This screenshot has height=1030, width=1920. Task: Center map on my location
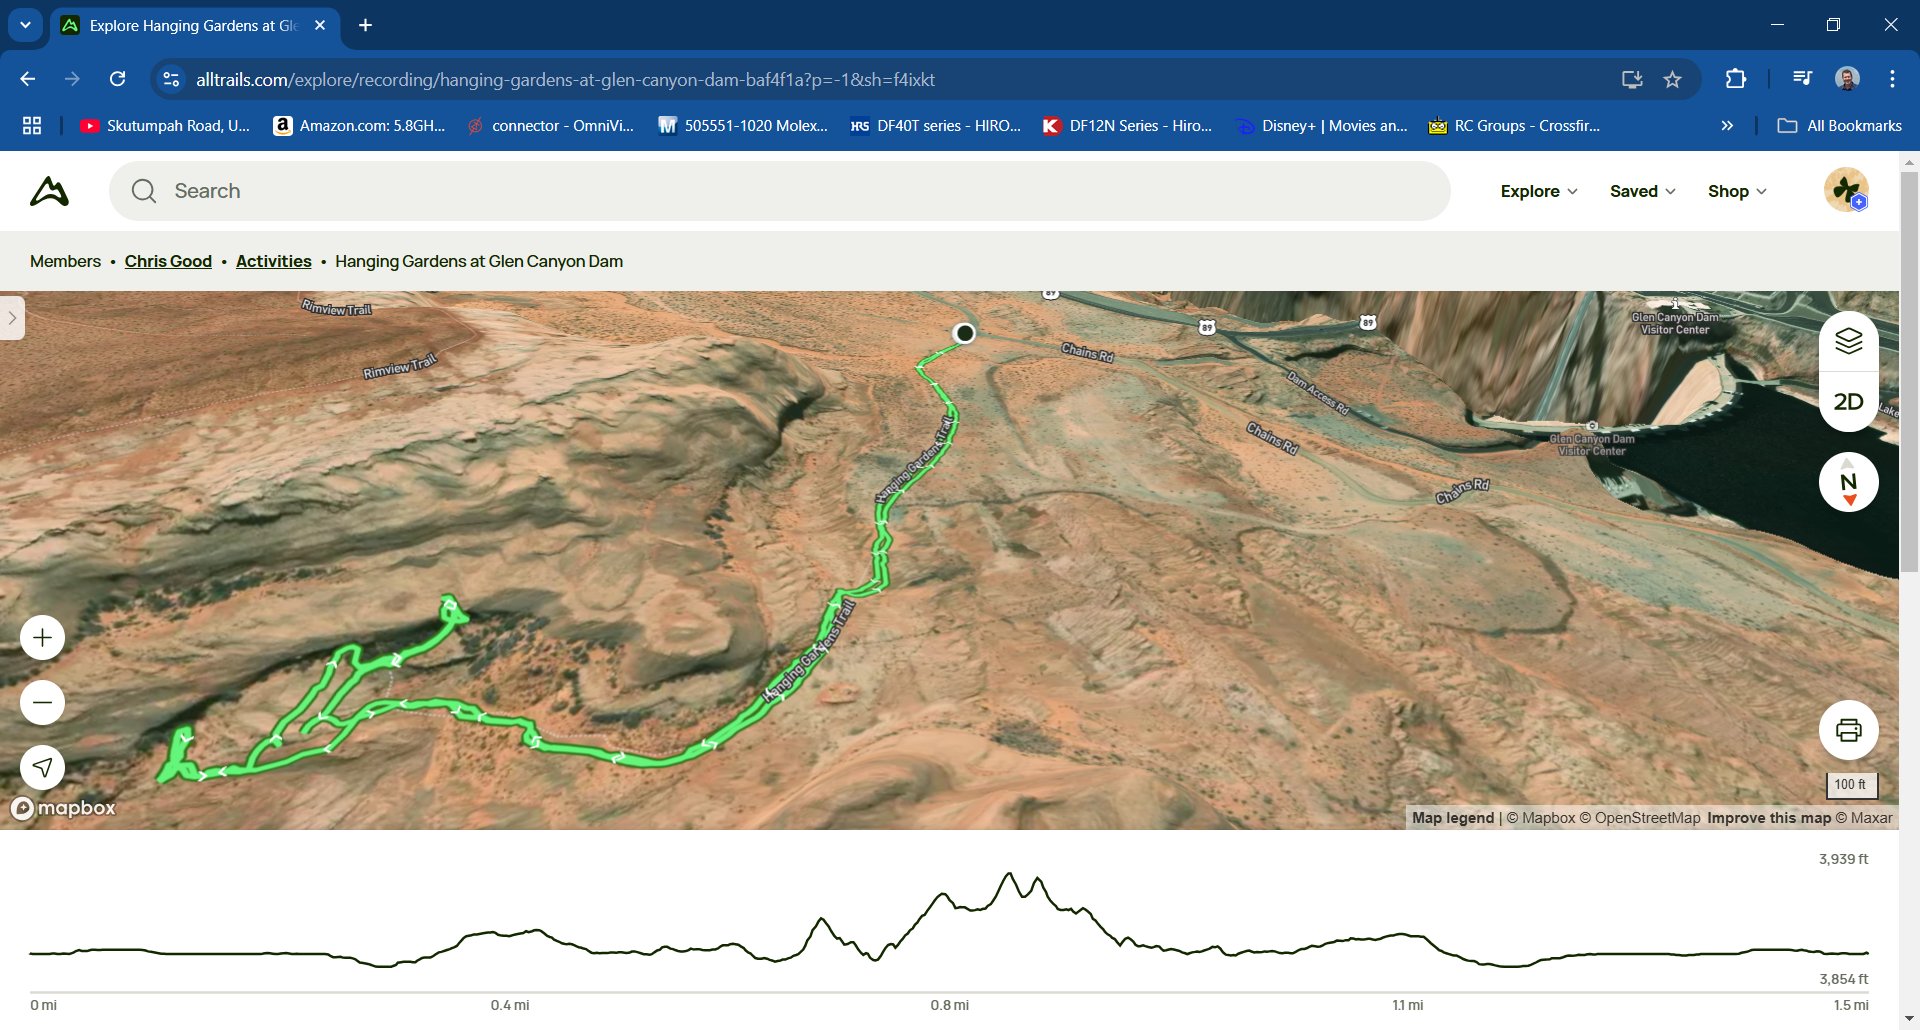[42, 768]
